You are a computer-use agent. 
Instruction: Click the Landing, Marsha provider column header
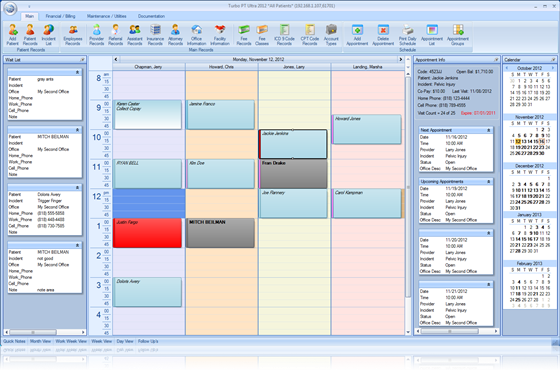click(x=368, y=67)
